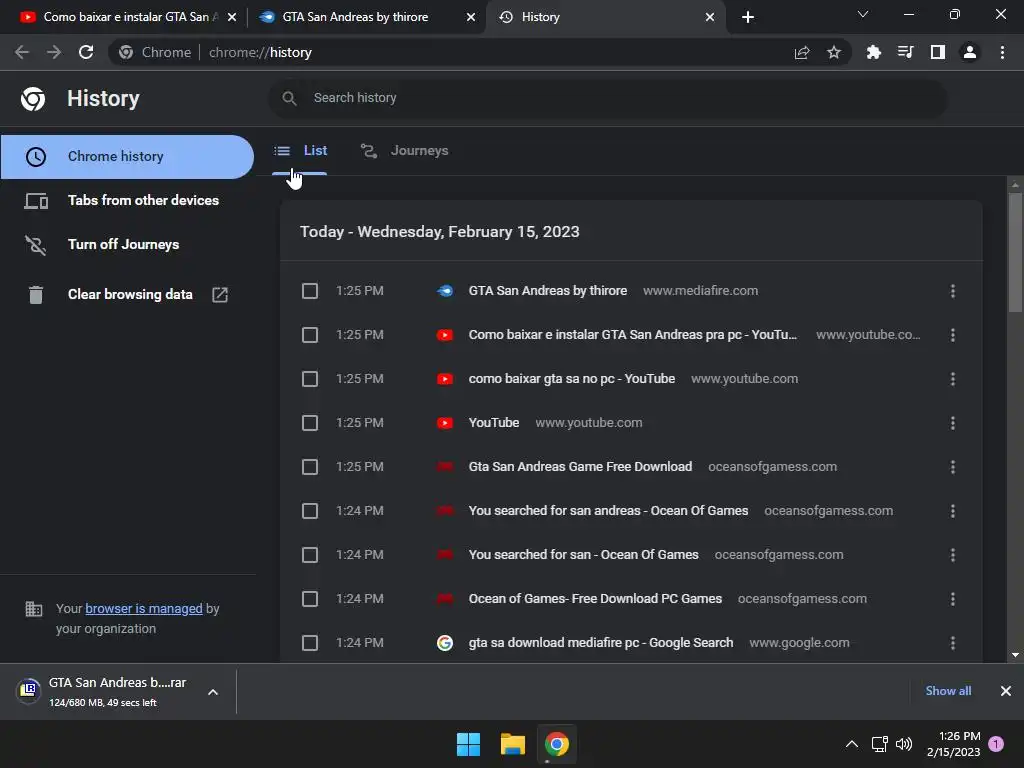Open actions menu for 'Gta San Andreas Game Free Download'

(953, 467)
